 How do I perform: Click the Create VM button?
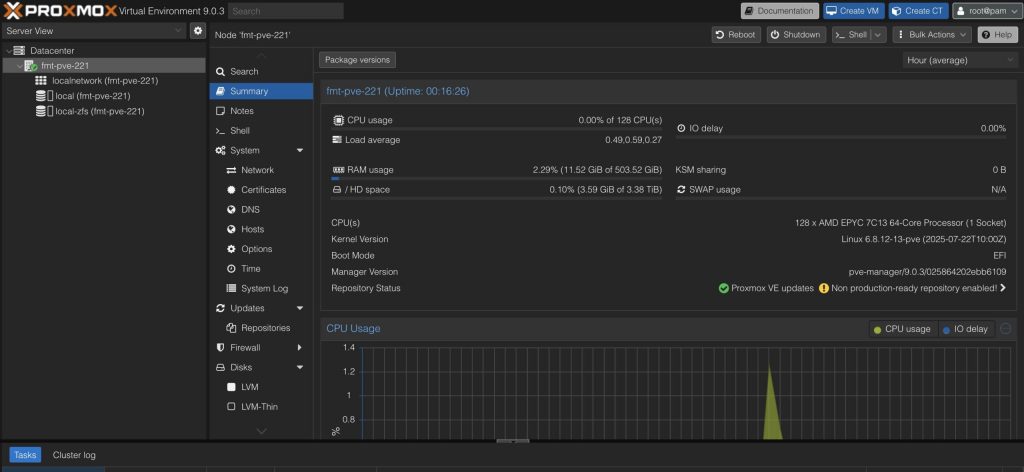point(854,11)
